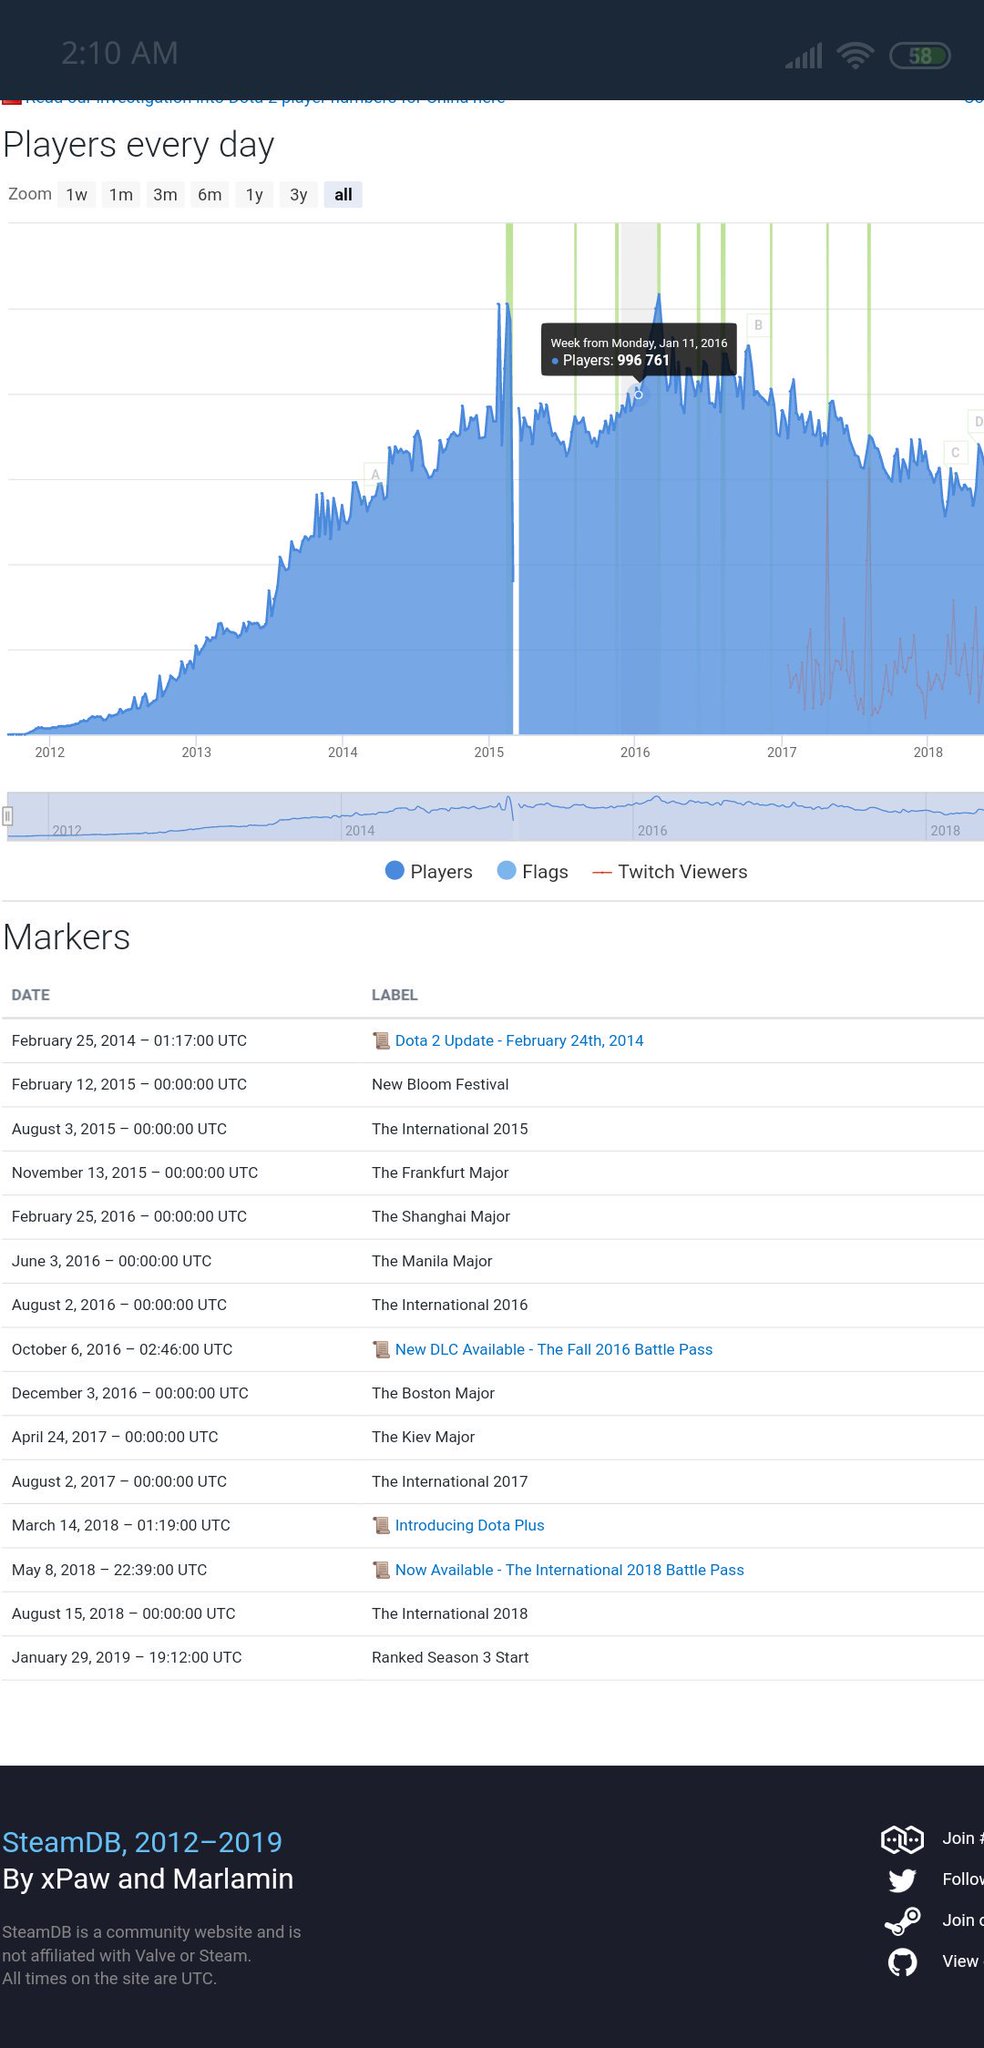Viewport: 984px width, 2048px height.
Task: Click 'The Manila Major' label
Action: coord(432,1261)
